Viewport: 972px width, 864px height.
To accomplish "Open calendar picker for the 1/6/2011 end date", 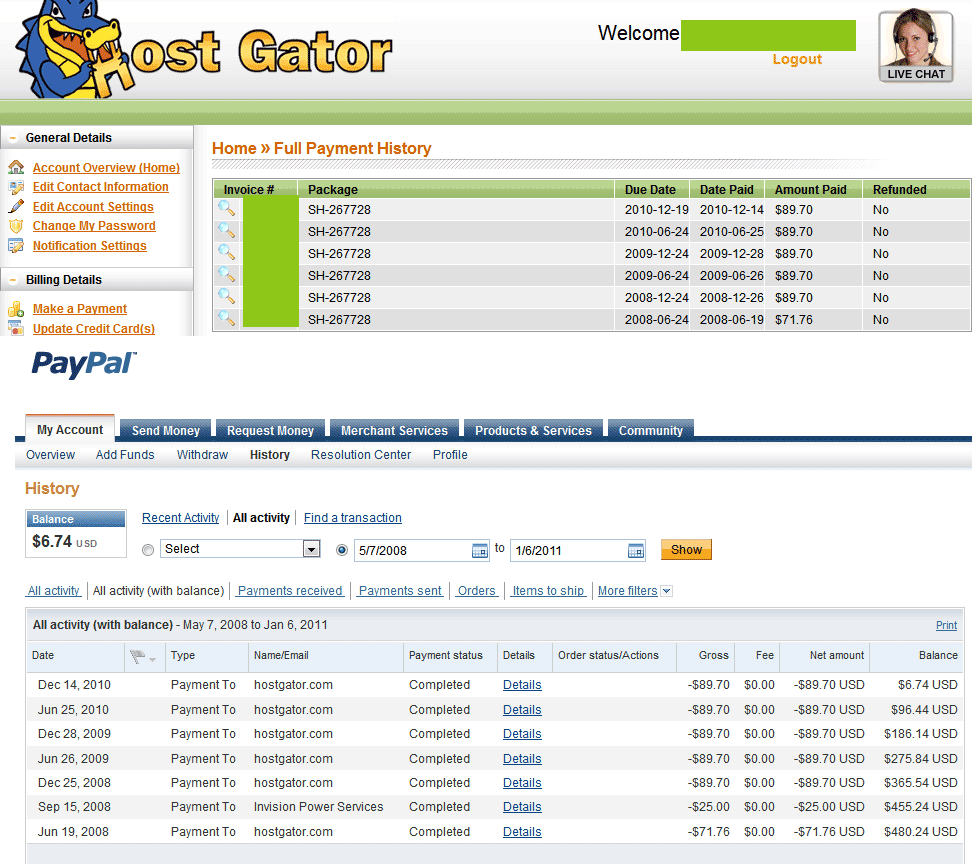I will pyautogui.click(x=635, y=550).
